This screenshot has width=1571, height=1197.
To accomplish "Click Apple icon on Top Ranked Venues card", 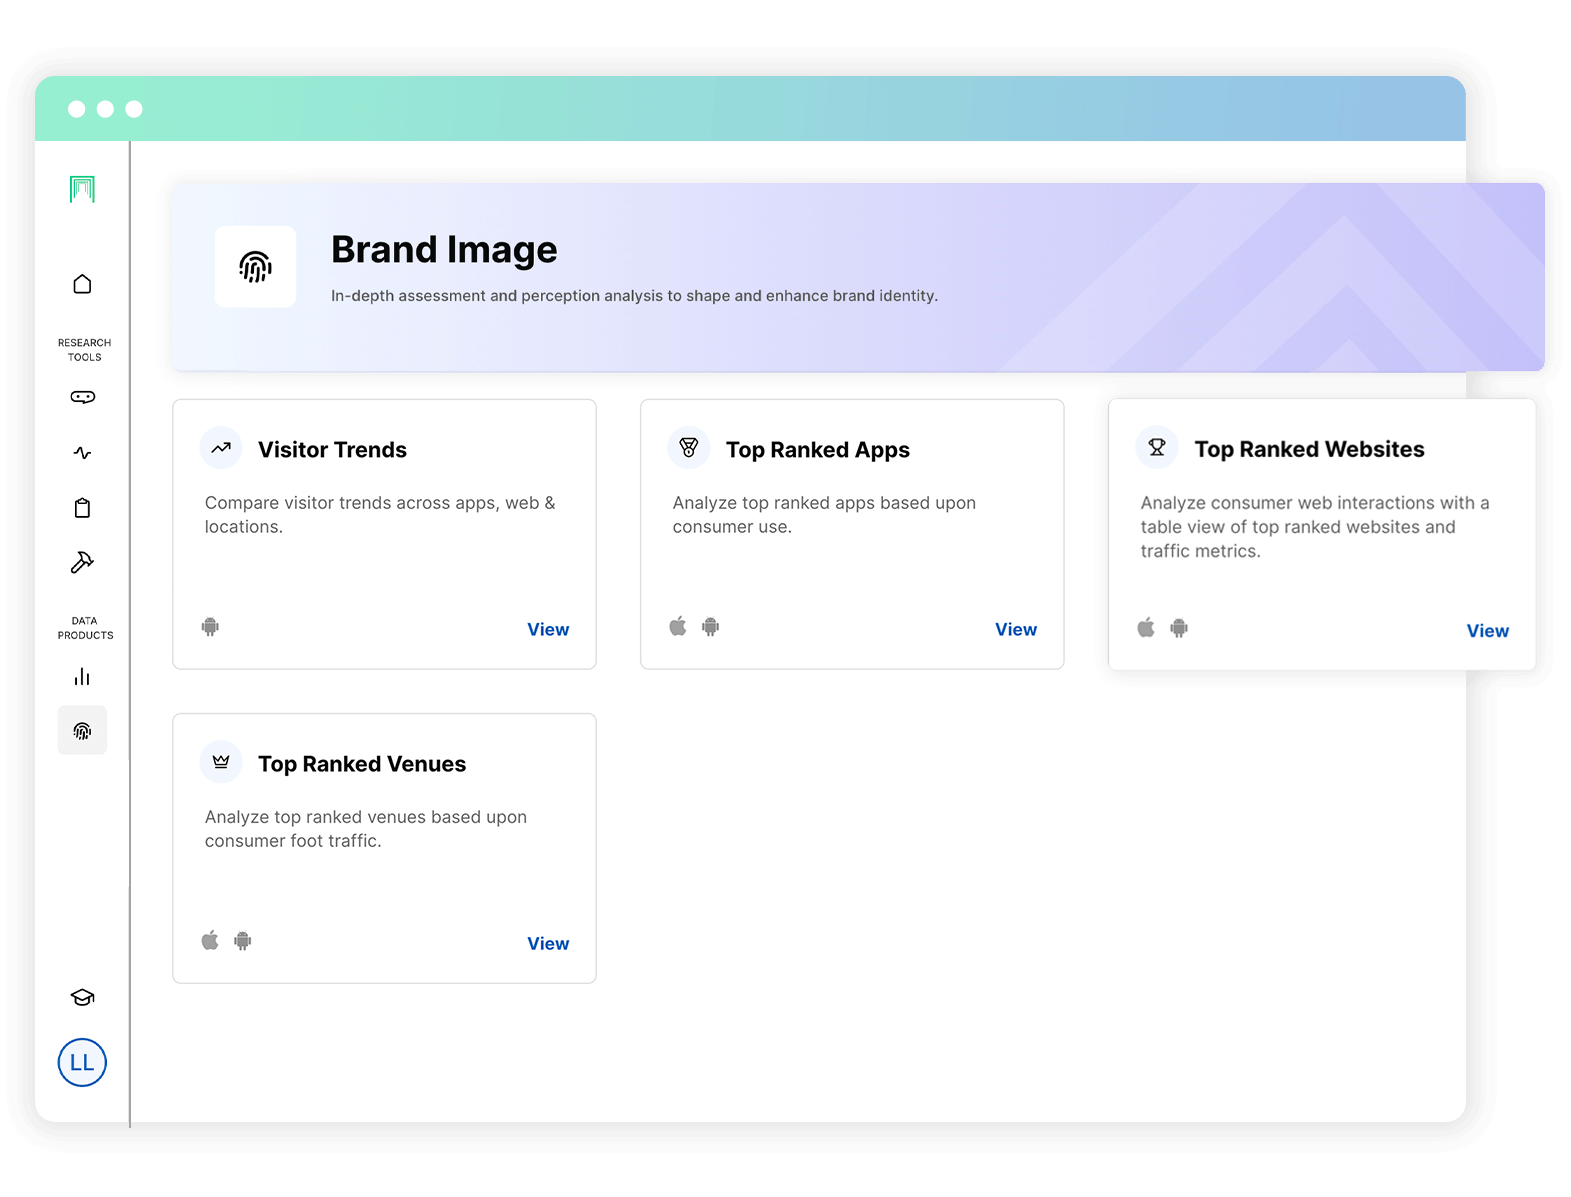I will pos(210,941).
